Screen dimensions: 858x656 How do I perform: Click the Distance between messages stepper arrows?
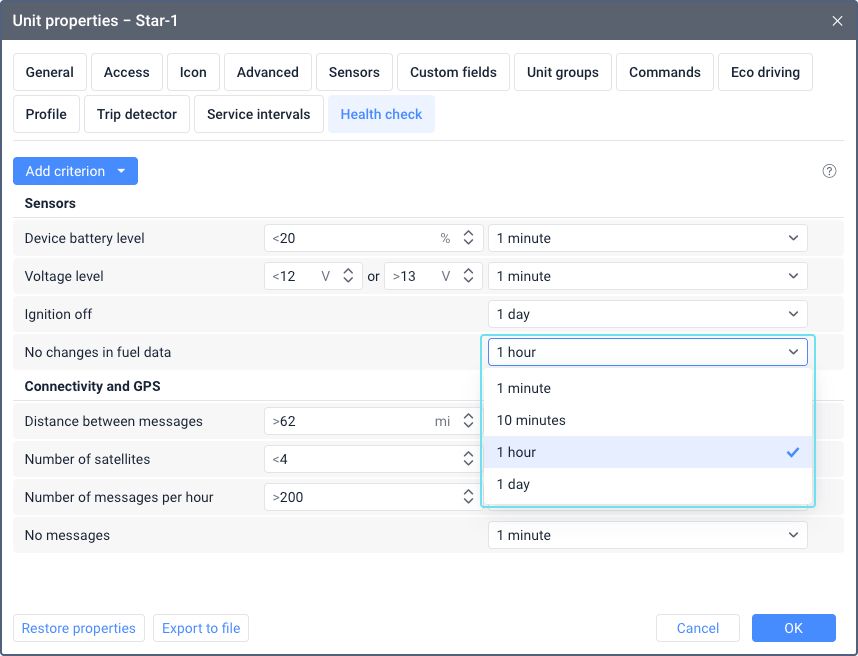coord(468,421)
